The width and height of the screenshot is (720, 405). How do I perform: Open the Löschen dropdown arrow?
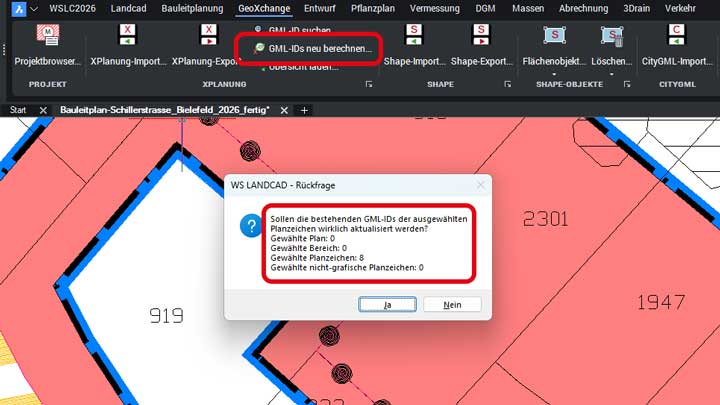(612, 73)
